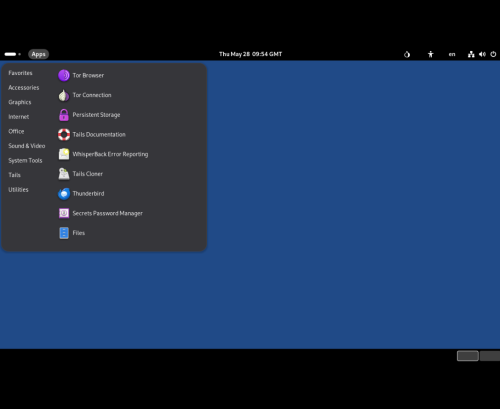
Task: Open the power menu icon
Action: [x=493, y=54]
